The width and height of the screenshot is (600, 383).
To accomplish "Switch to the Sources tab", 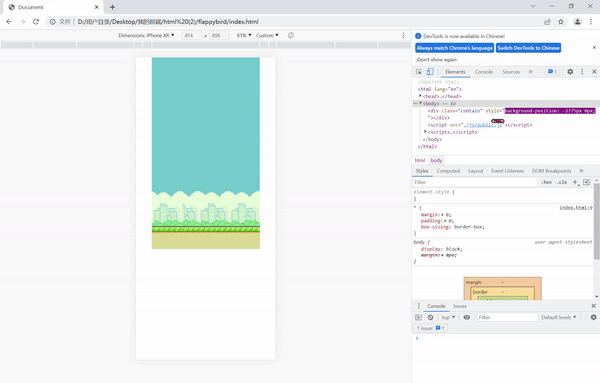I will [x=511, y=72].
